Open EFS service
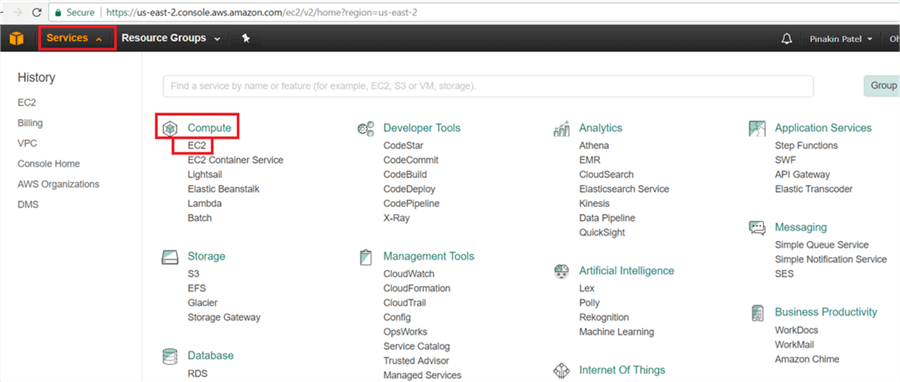The height and width of the screenshot is (382, 900). tap(197, 288)
